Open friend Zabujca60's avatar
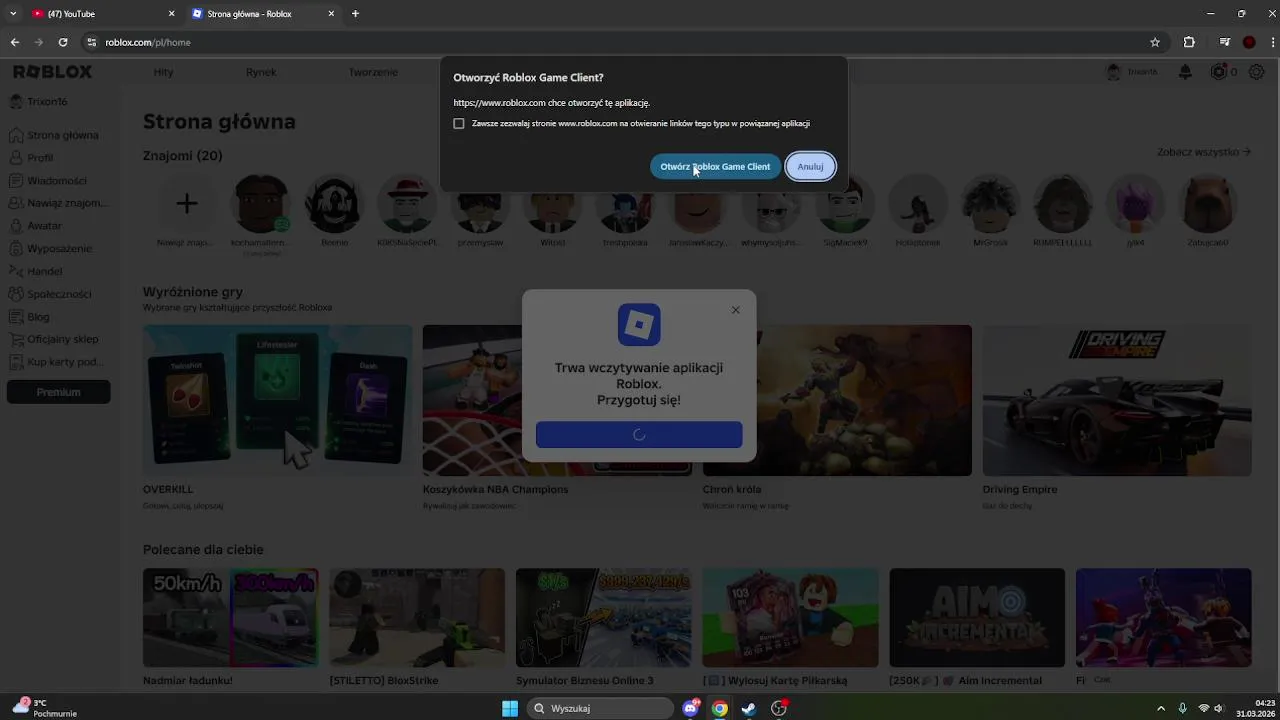This screenshot has height=720, width=1280. click(1208, 204)
